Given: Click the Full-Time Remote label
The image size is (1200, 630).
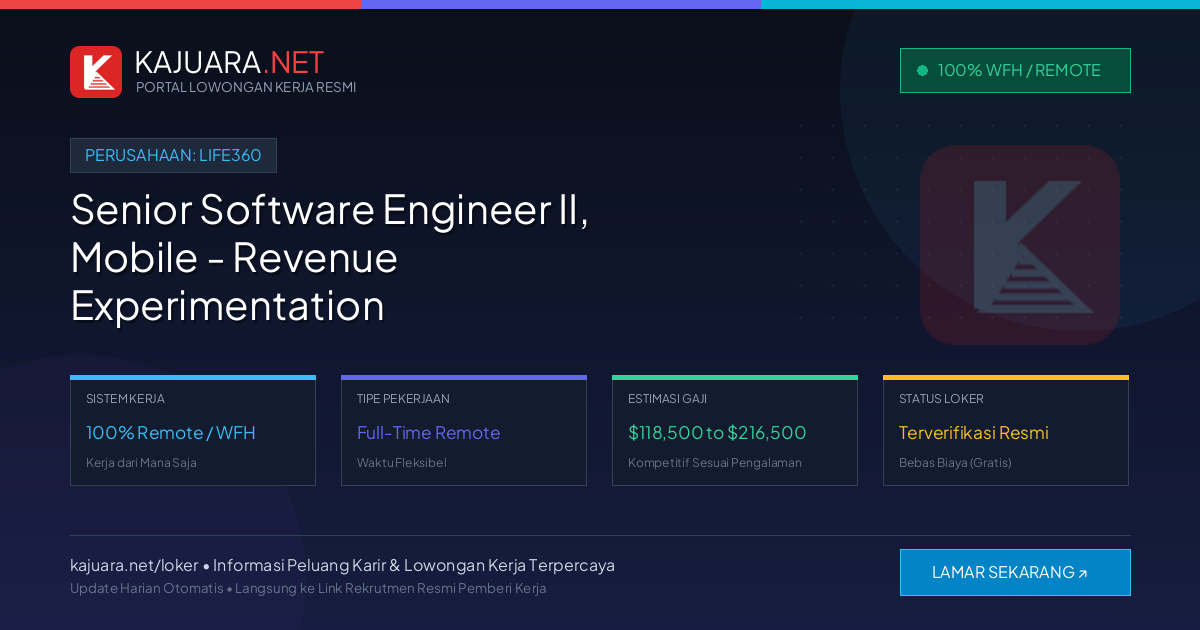Looking at the screenshot, I should 428,433.
